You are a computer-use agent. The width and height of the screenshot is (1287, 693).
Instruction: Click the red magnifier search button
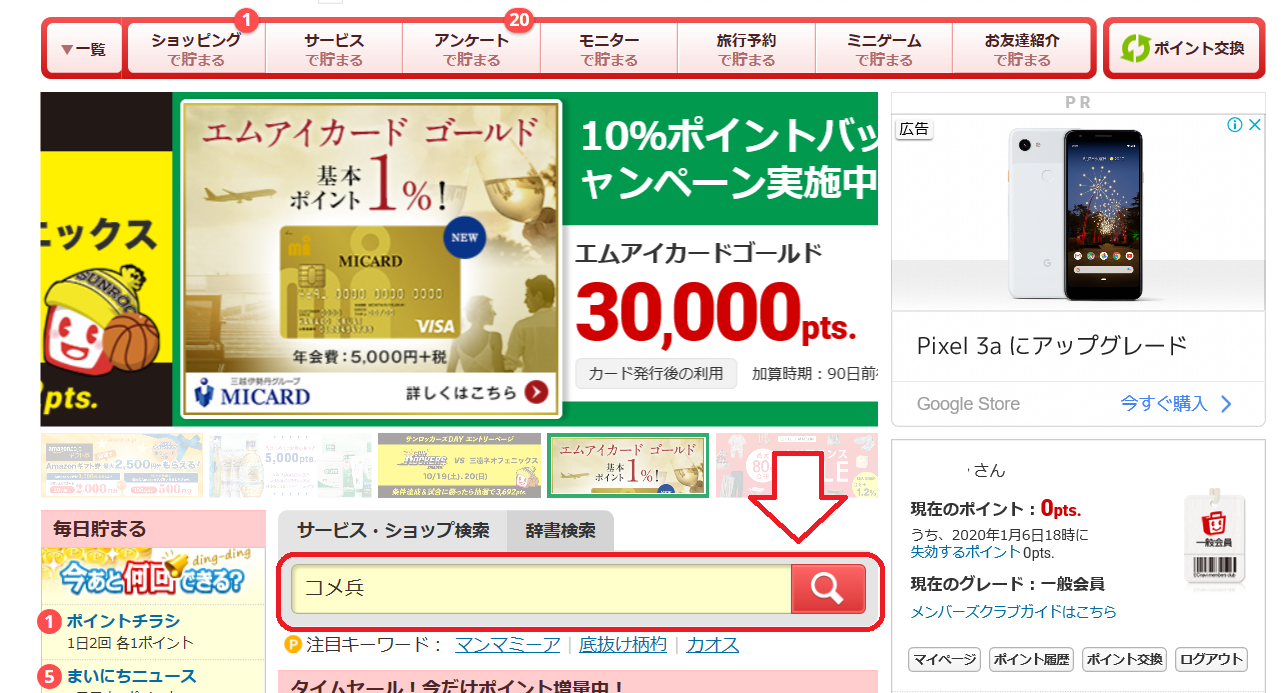pos(828,589)
